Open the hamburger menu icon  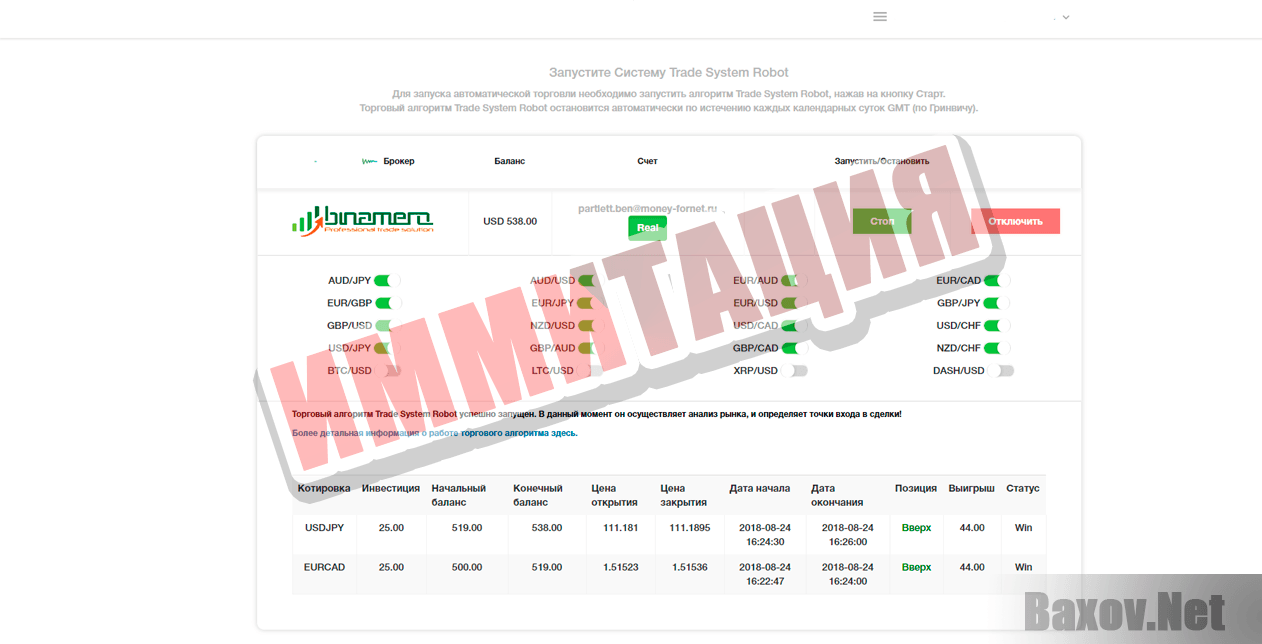pos(880,17)
